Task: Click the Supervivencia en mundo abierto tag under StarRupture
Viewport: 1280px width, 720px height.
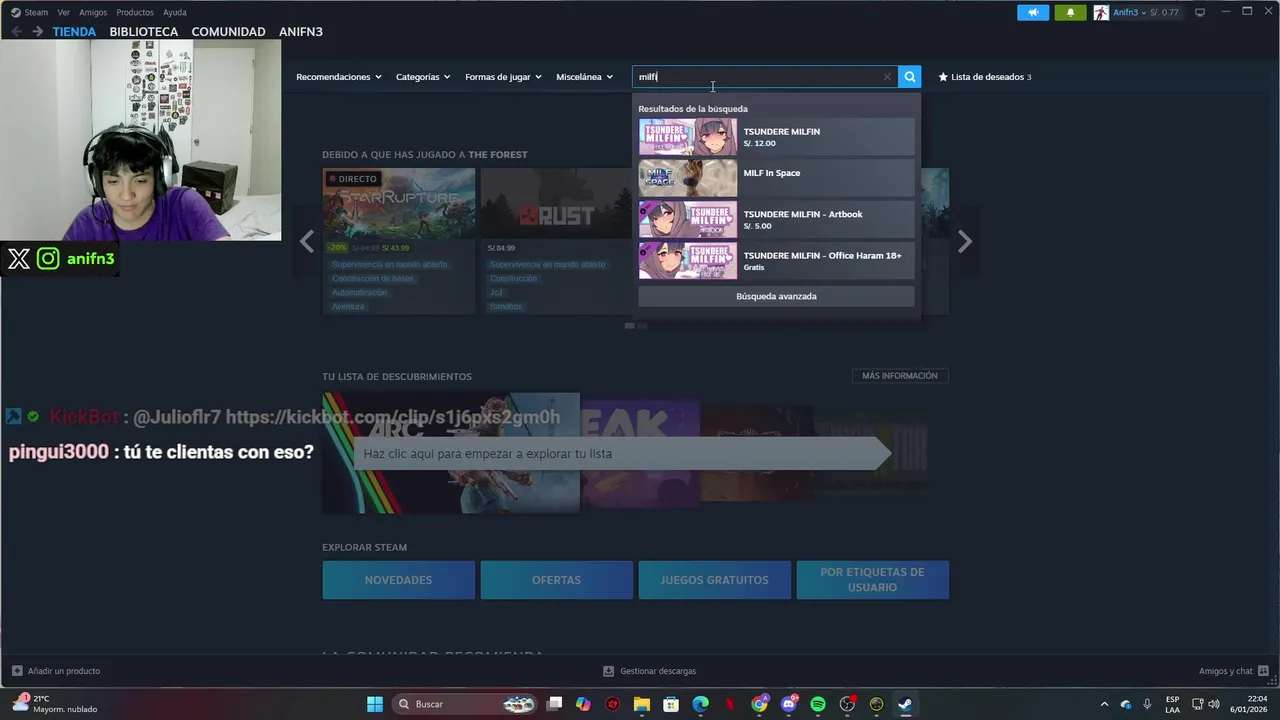Action: point(390,265)
